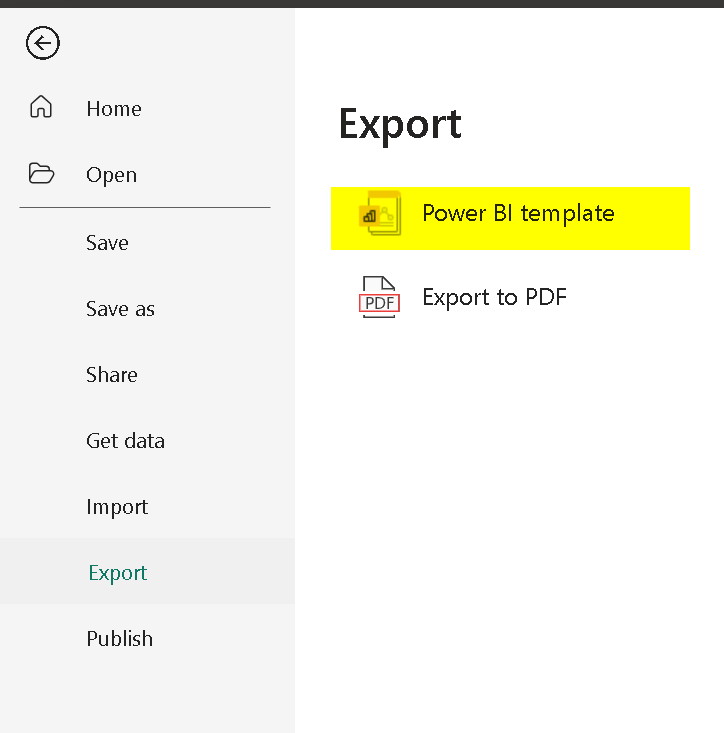
Task: Click the Open folder icon
Action: [x=41, y=174]
